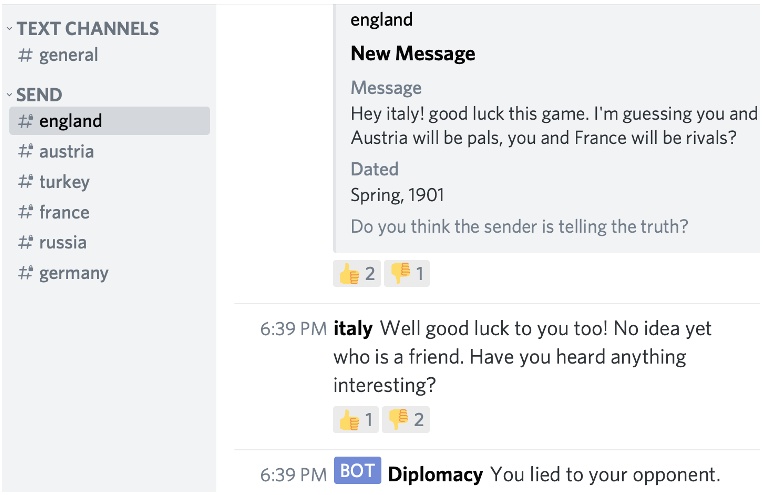The height and width of the screenshot is (495, 763).
Task: Click the Diplomacy bot username
Action: pyautogui.click(x=435, y=474)
